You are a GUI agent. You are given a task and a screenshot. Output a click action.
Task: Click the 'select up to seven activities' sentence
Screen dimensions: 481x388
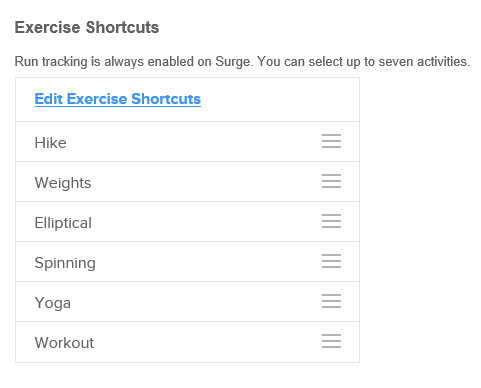pyautogui.click(x=363, y=62)
